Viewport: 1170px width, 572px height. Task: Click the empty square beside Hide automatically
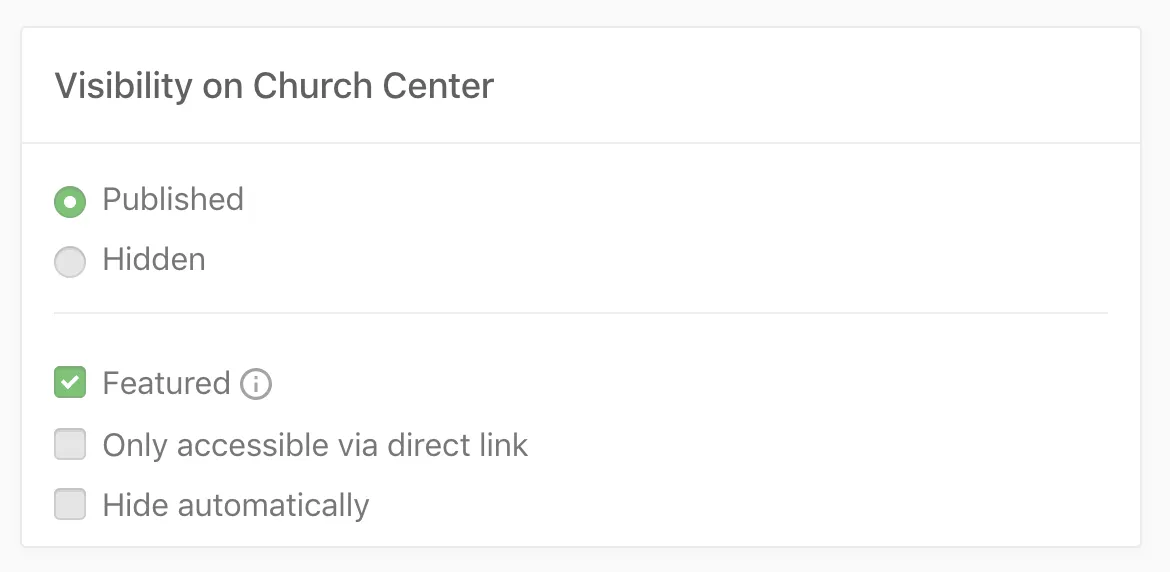pos(70,505)
